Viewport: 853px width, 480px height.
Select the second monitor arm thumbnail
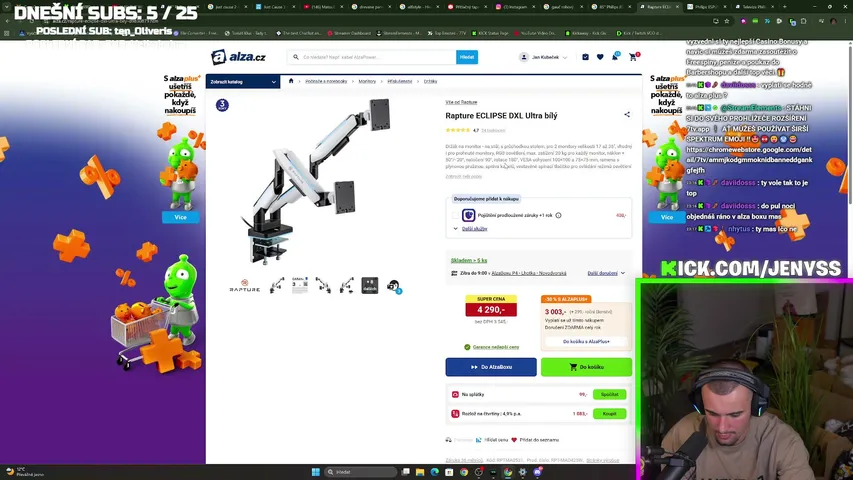click(277, 285)
